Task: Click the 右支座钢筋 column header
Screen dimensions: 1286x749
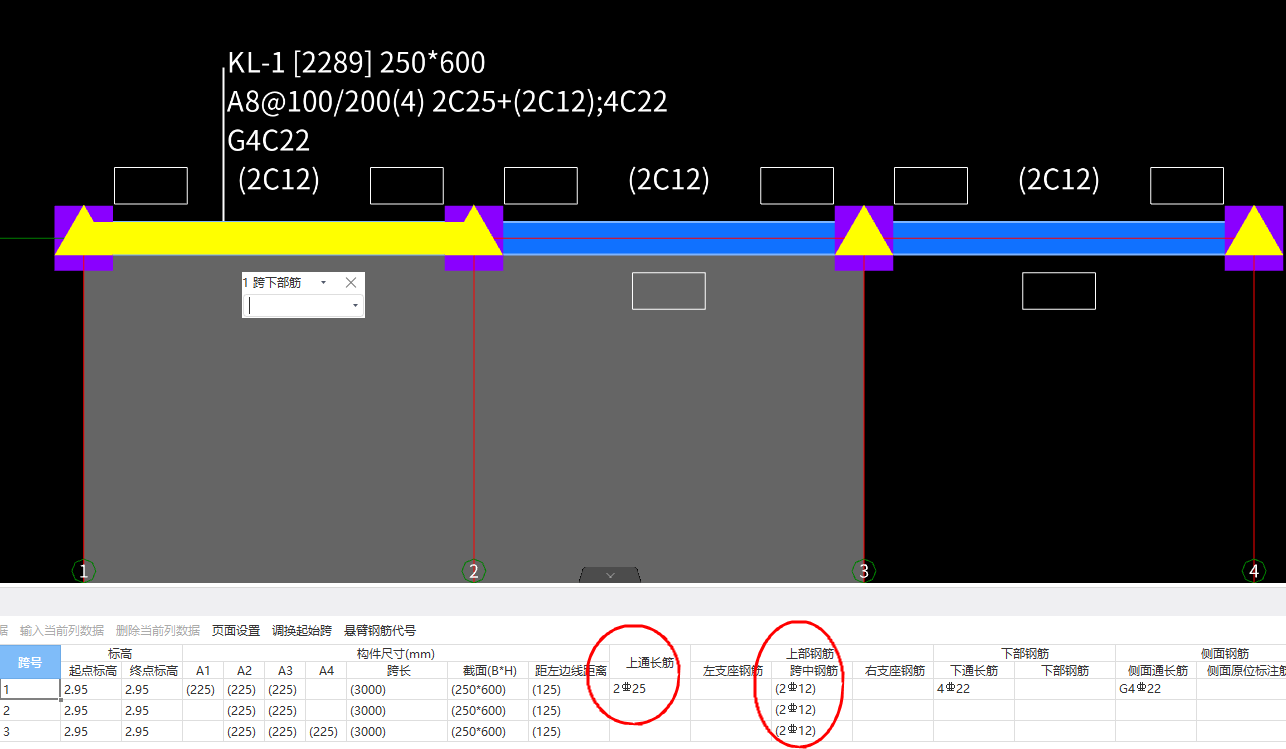Action: (893, 671)
